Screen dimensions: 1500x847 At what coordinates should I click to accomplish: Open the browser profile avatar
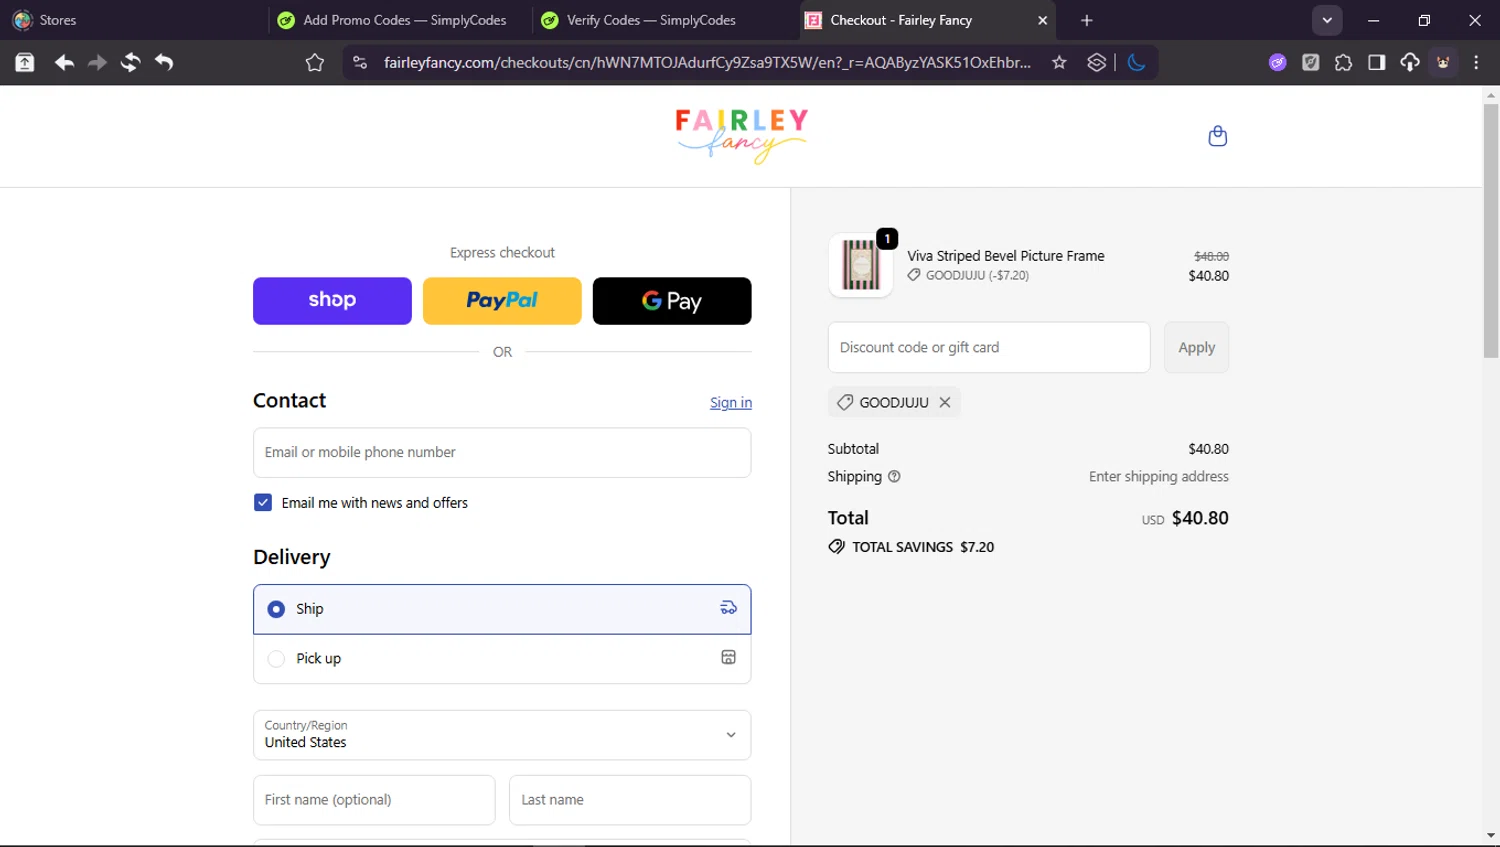tap(1443, 63)
